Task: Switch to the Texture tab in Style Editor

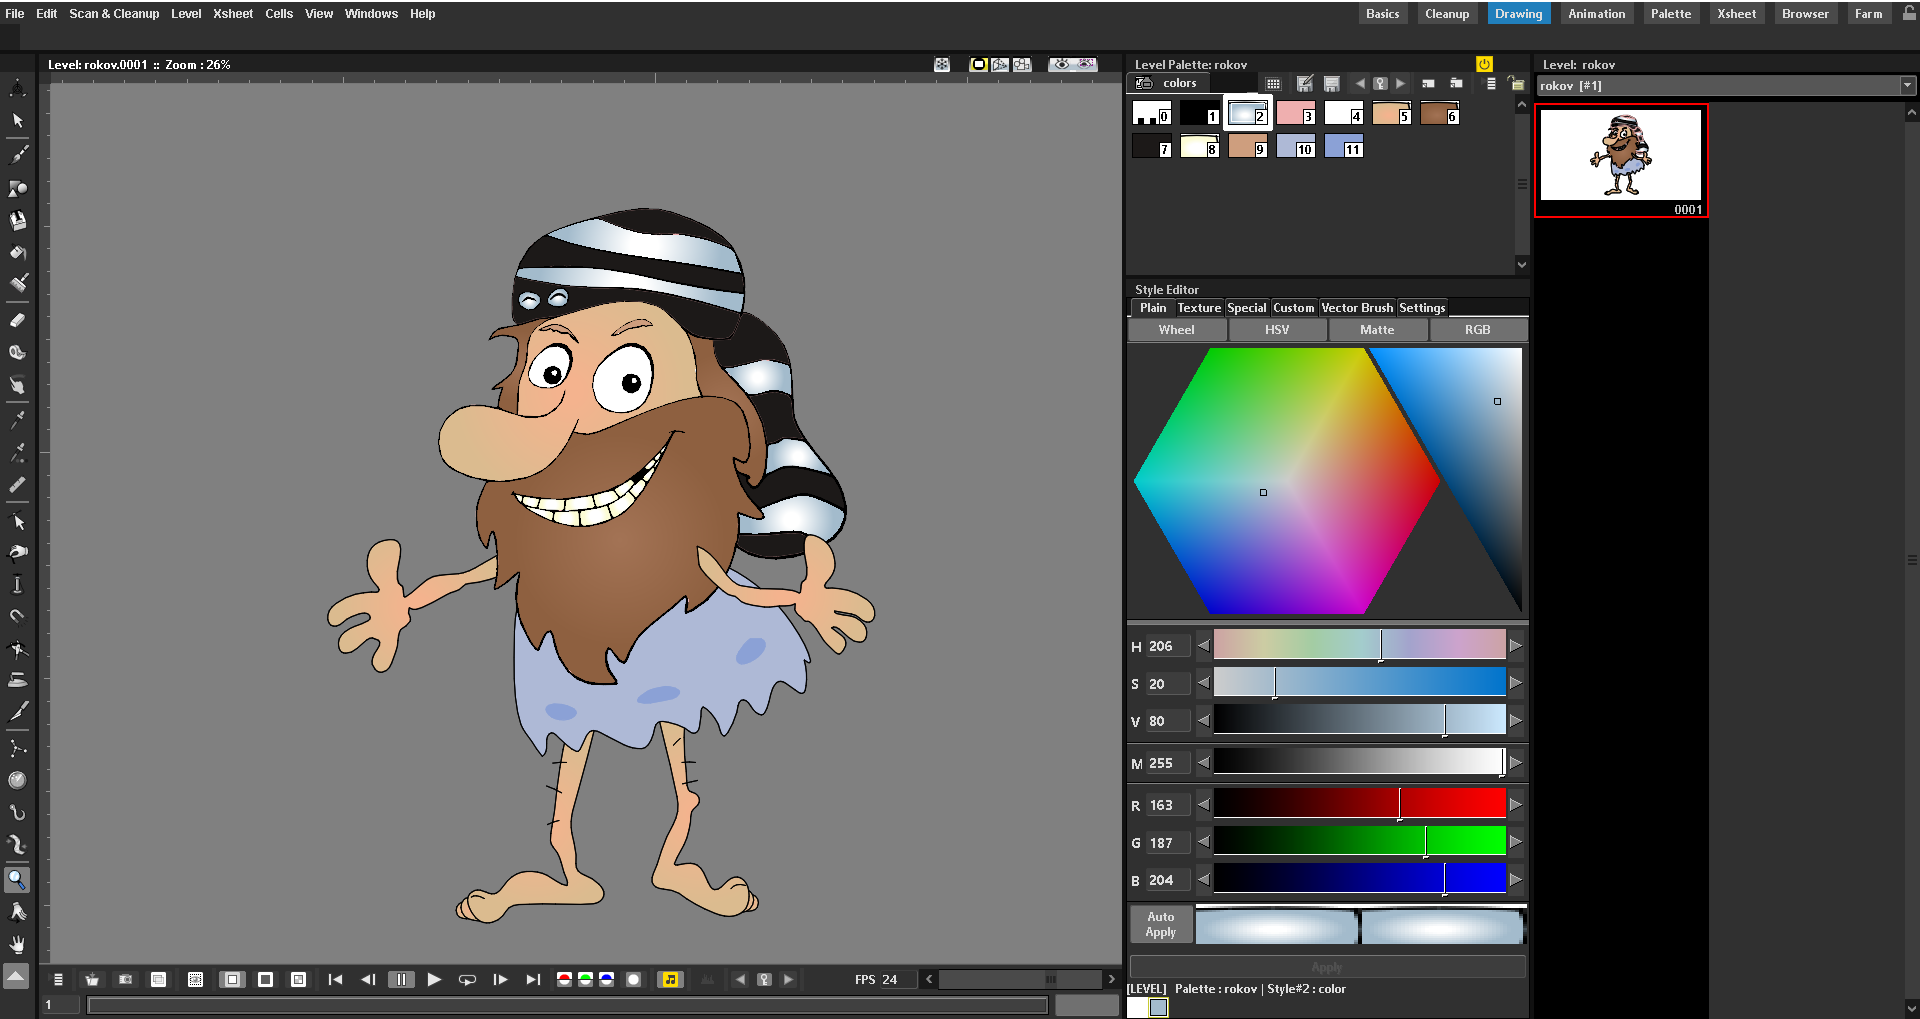Action: click(x=1198, y=308)
